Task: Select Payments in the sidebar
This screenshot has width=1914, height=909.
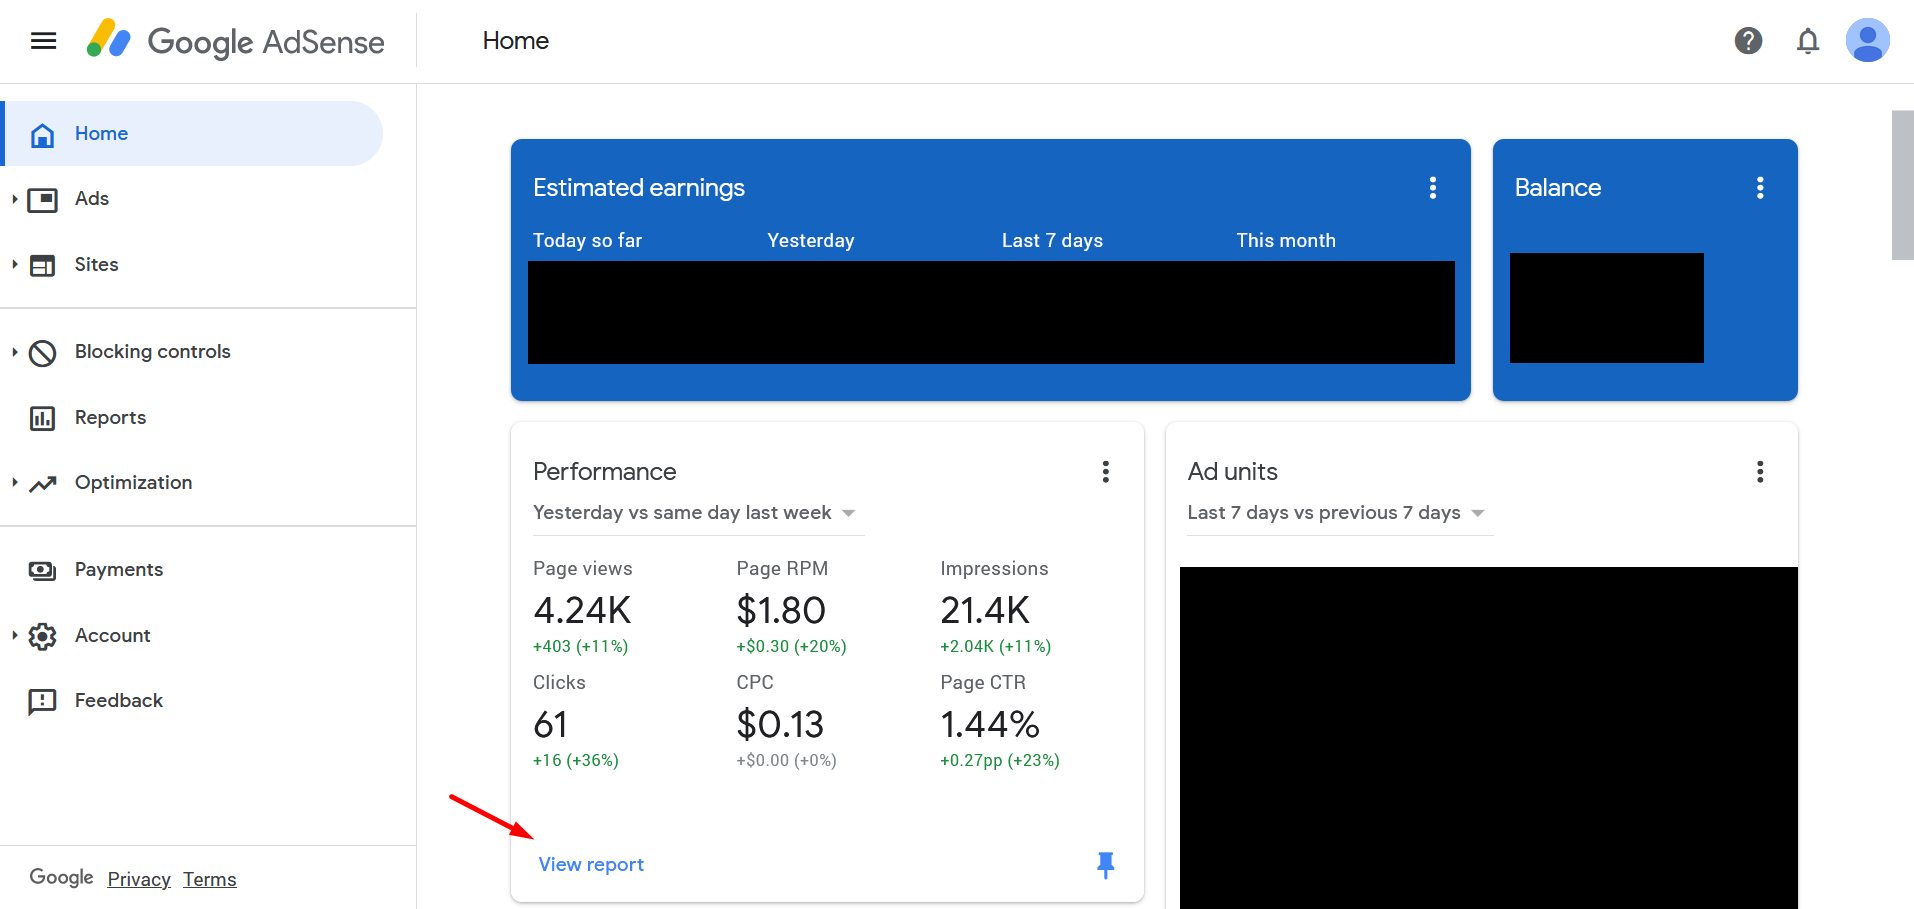Action: [x=119, y=569]
